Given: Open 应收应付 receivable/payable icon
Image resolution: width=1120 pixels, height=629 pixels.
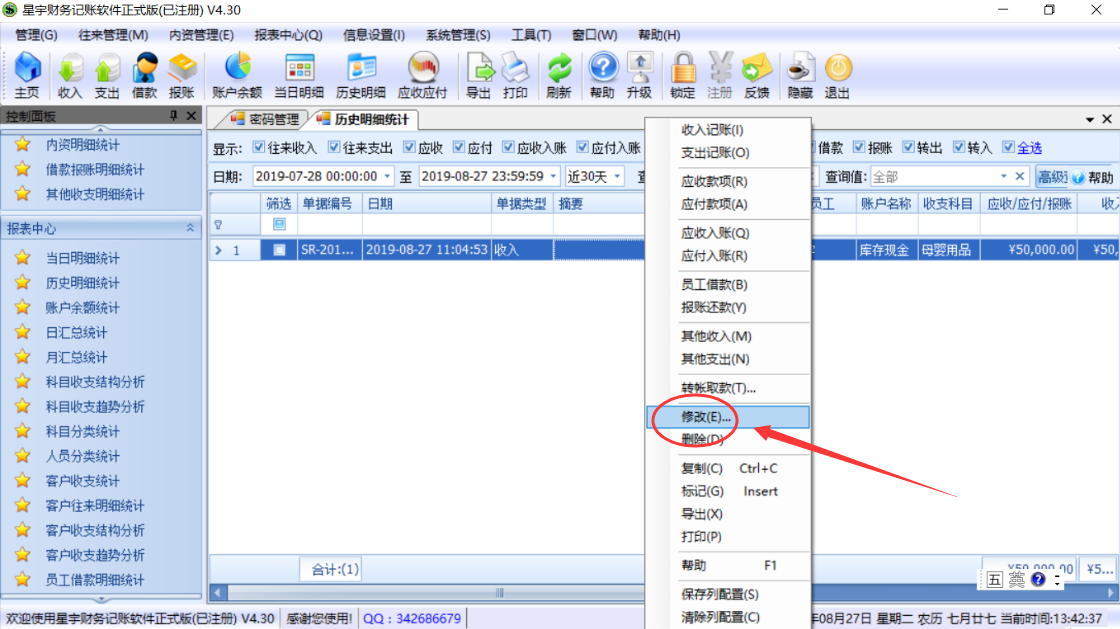Looking at the screenshot, I should 422,75.
